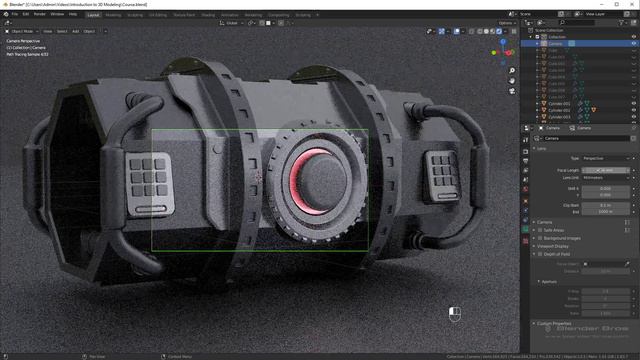Toggle the snapping magnet icon

click(x=262, y=23)
